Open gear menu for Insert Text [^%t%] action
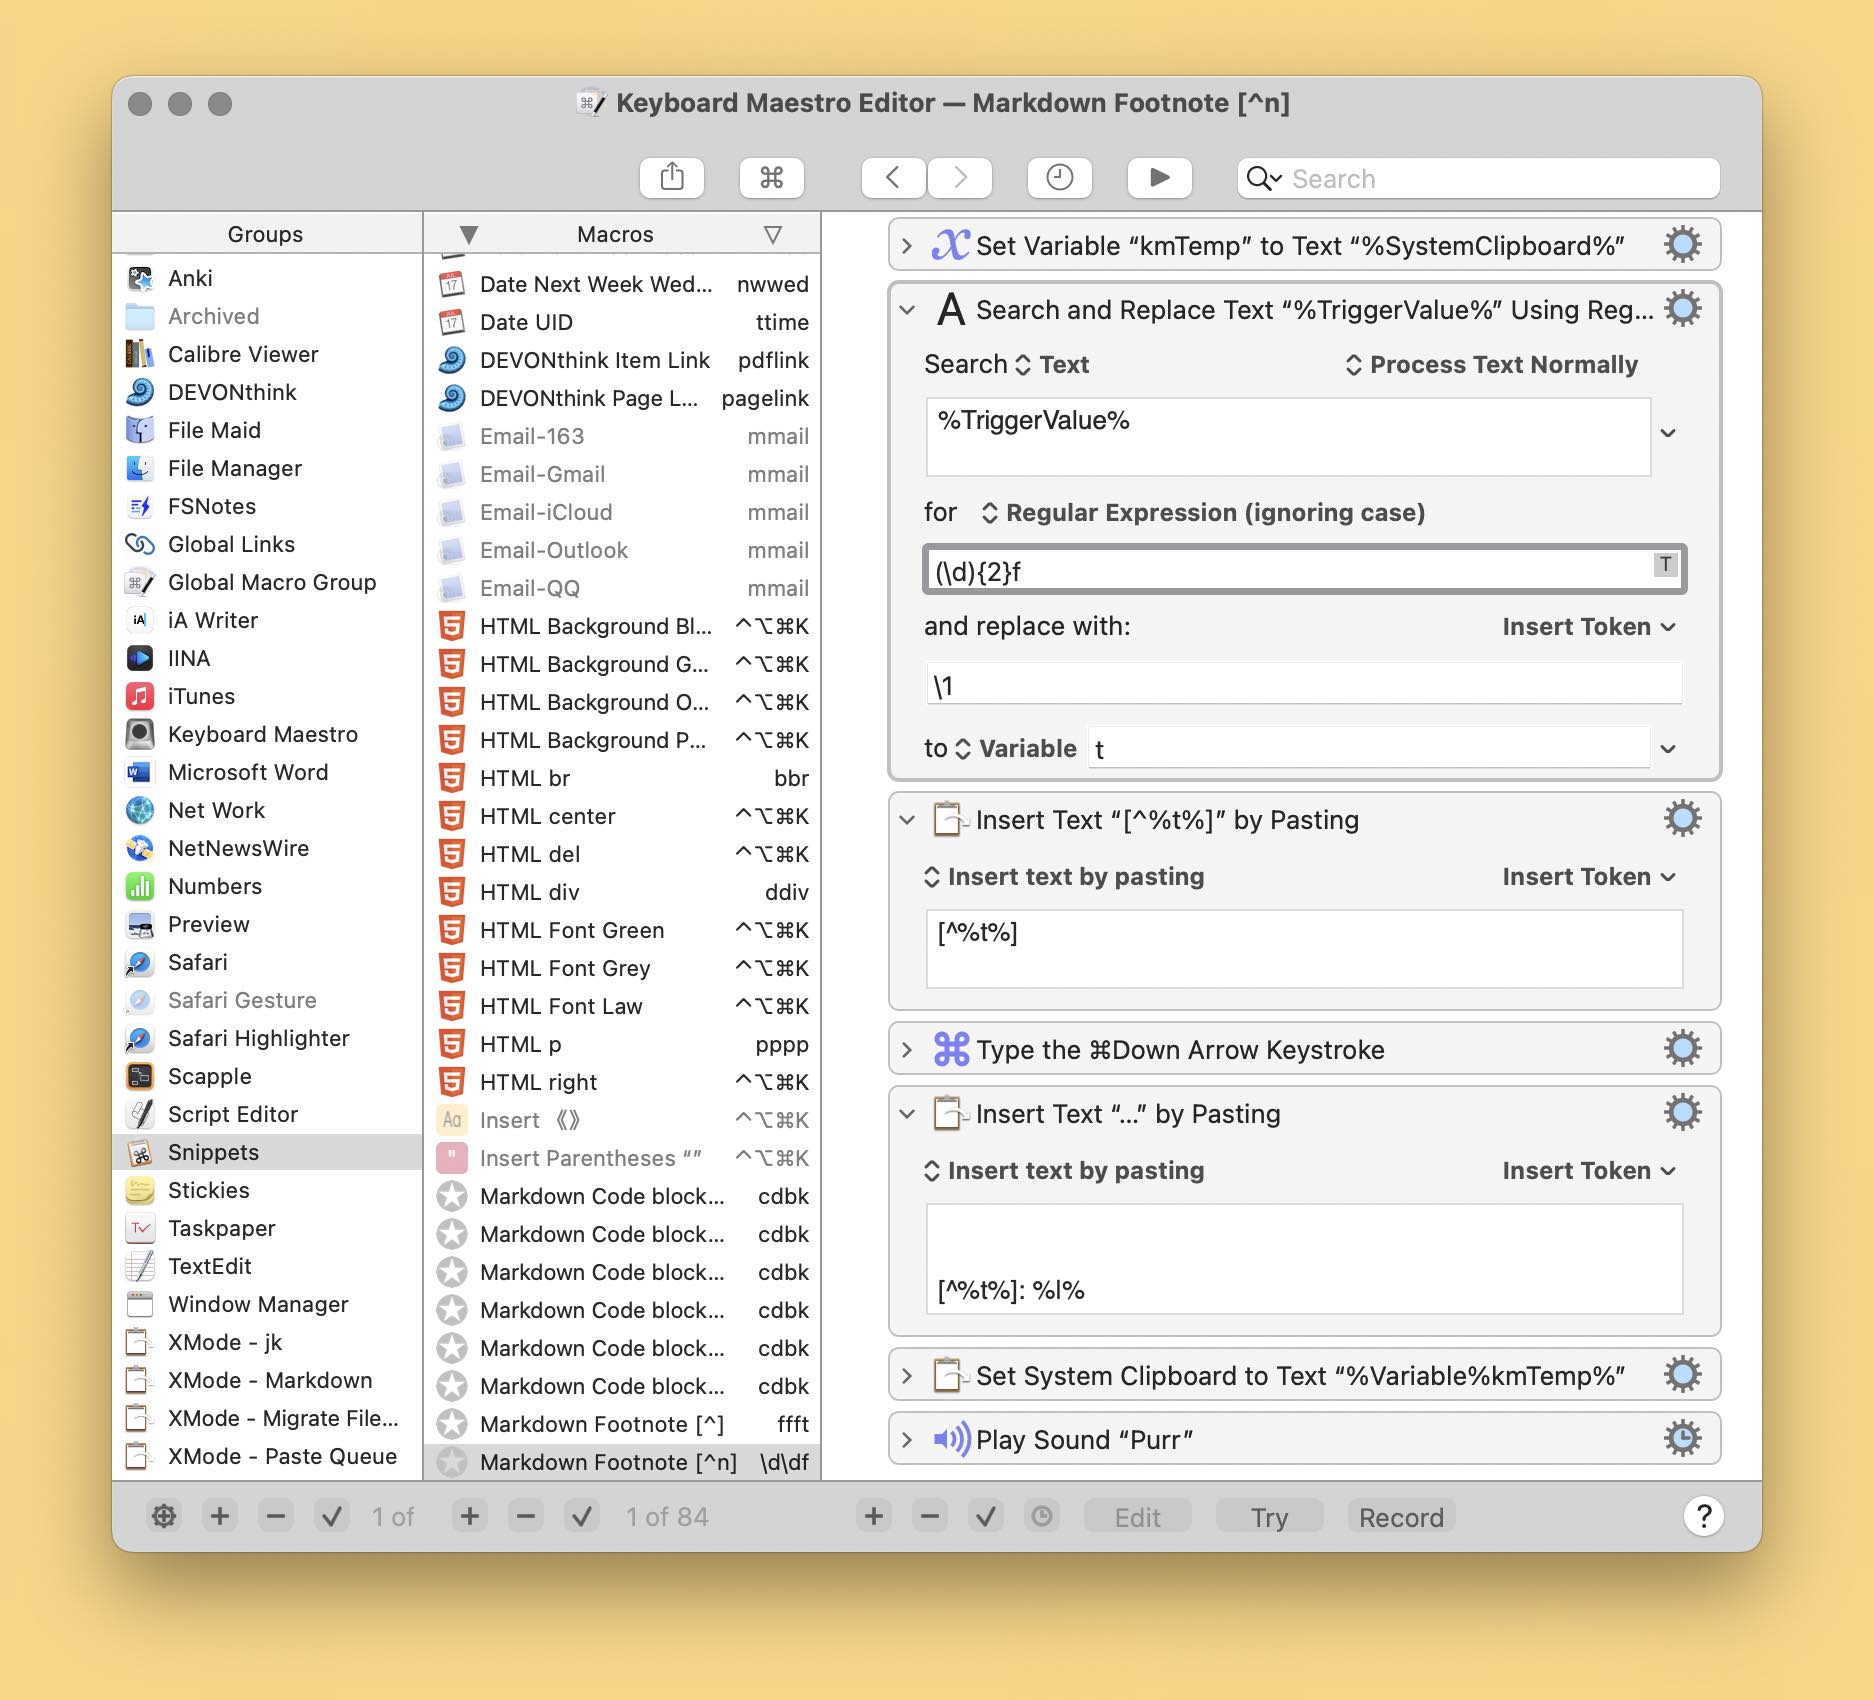This screenshot has width=1874, height=1700. tap(1682, 818)
